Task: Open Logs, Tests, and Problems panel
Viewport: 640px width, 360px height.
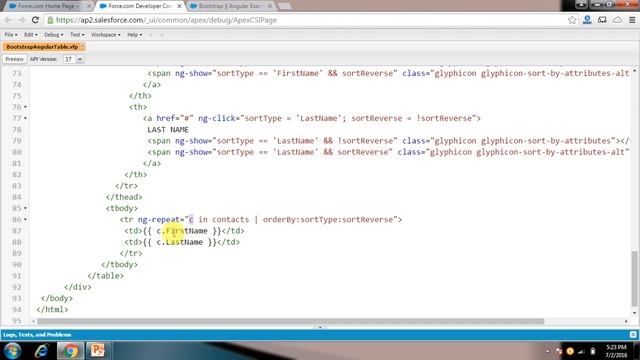Action: coord(37,335)
